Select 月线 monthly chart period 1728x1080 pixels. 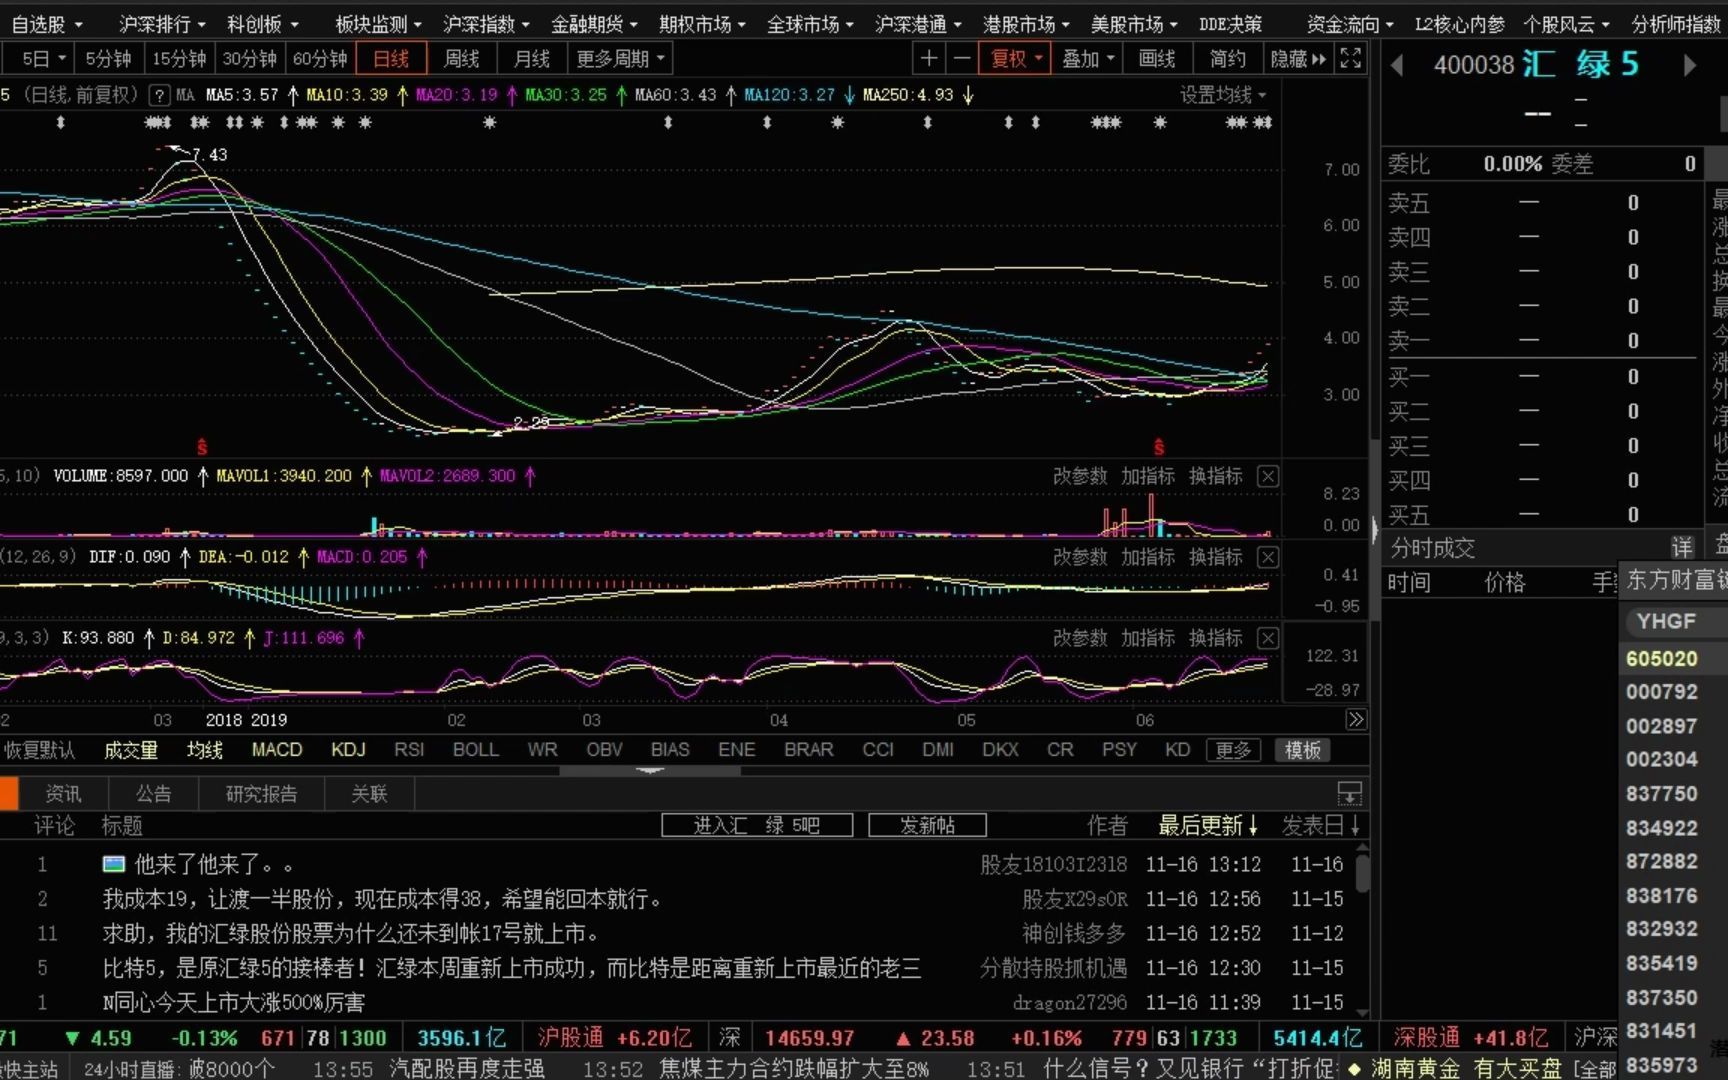[x=532, y=59]
